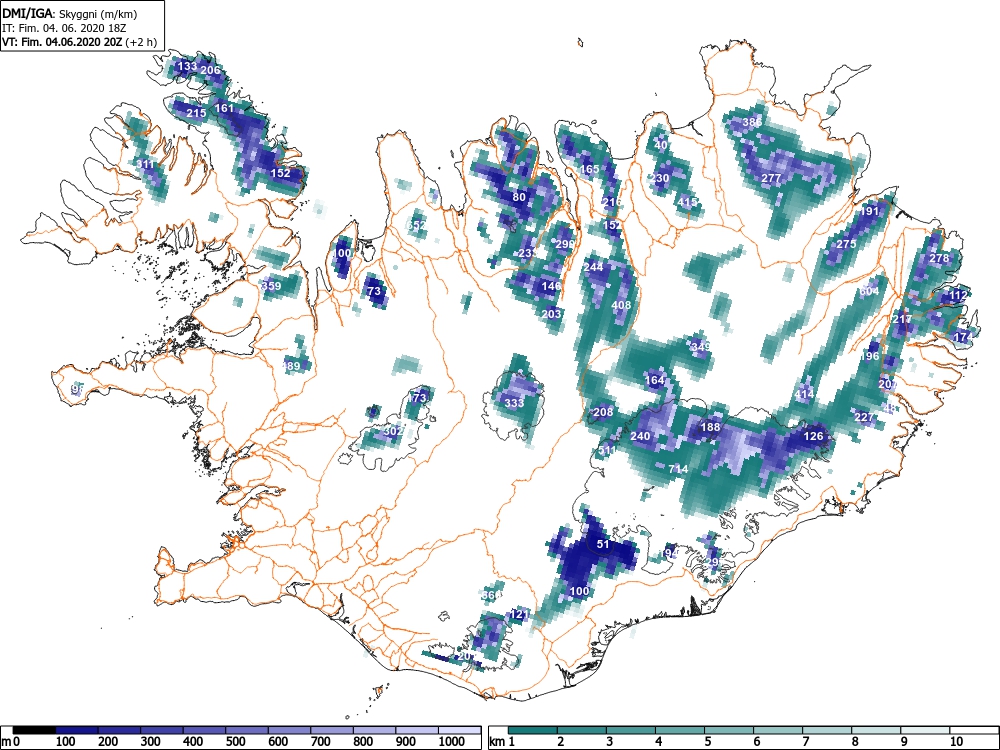Click the visibility value '277' on the map
This screenshot has height=750, width=1000.
click(771, 178)
